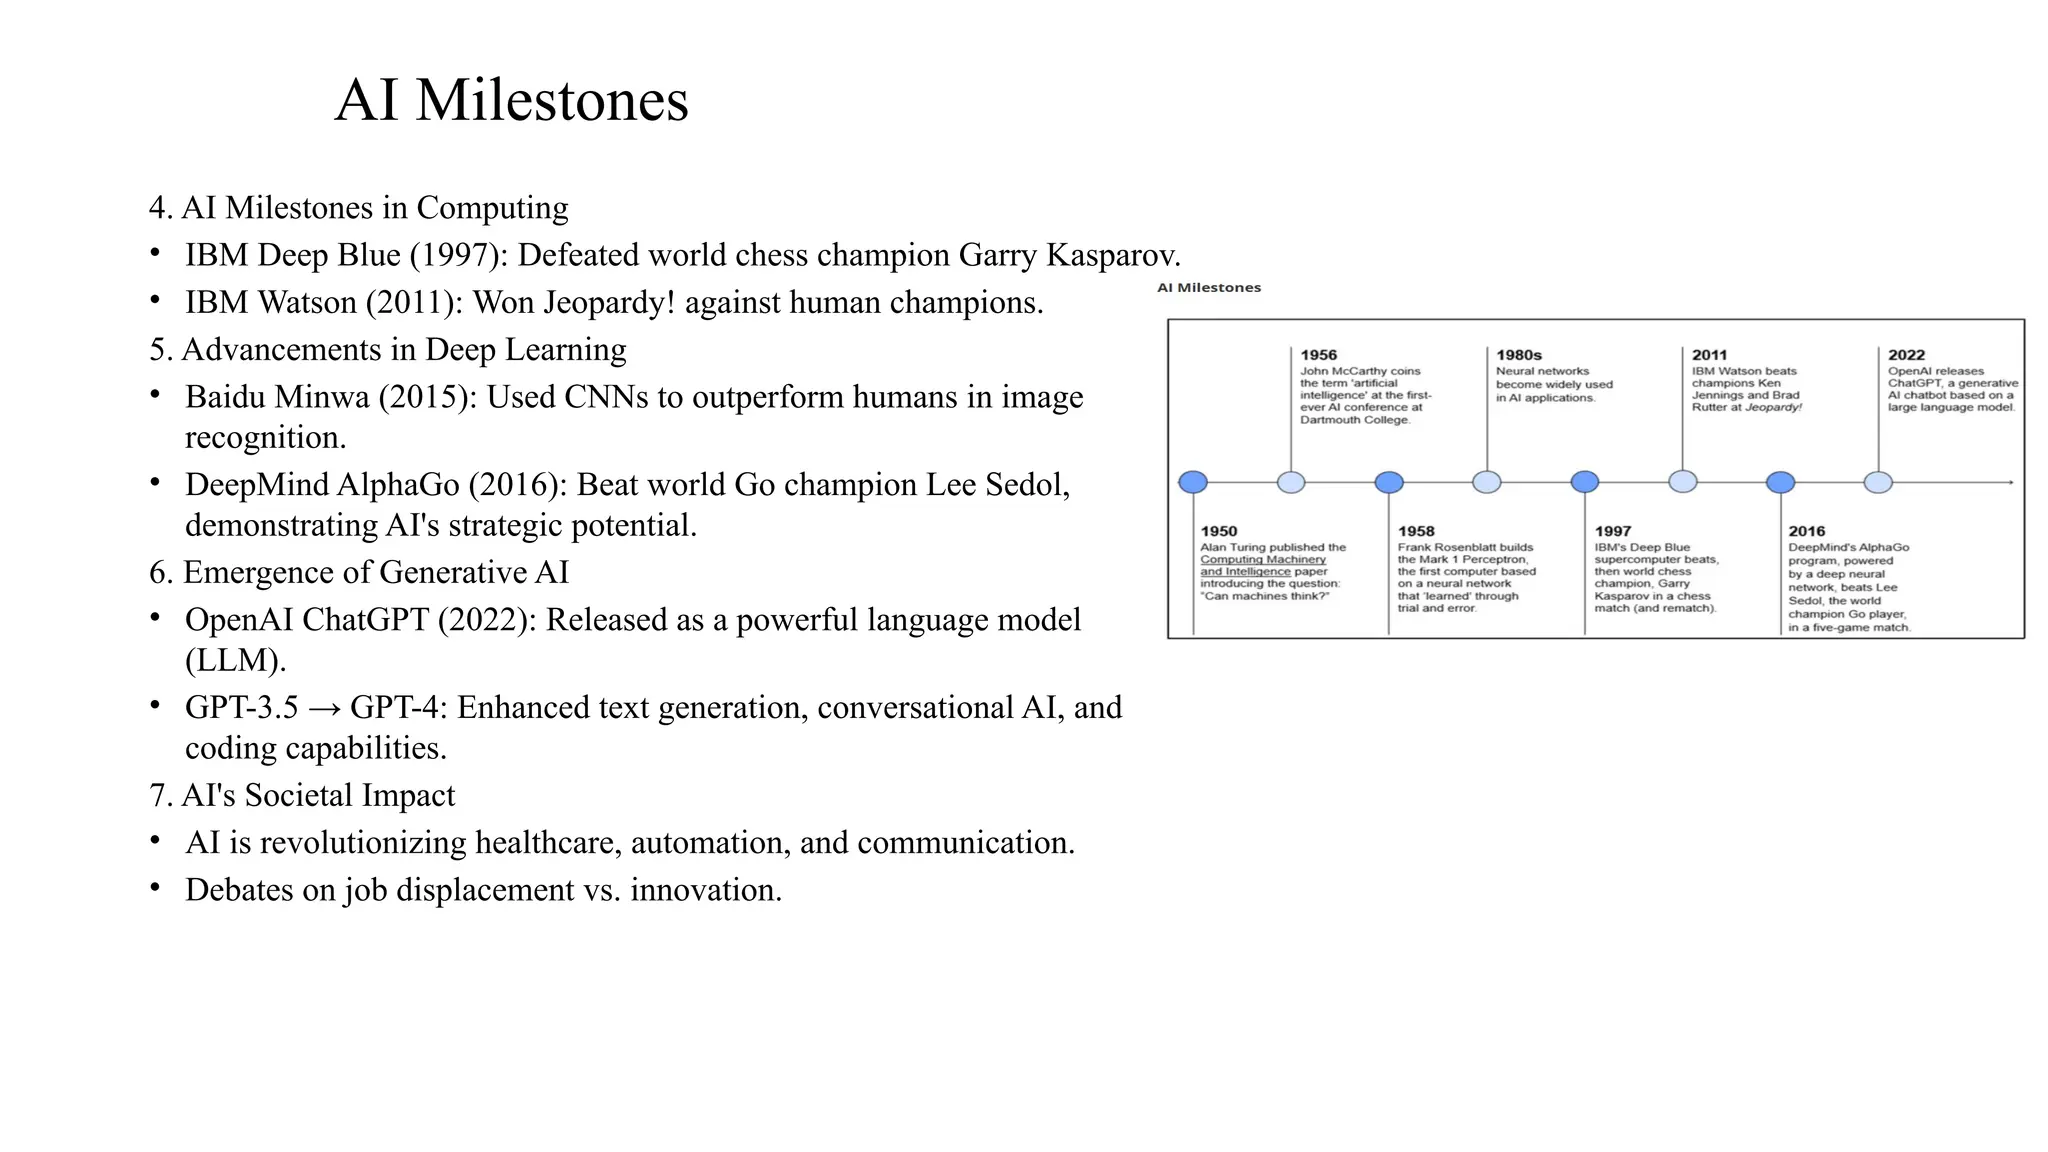2048x1152 pixels.
Task: Click the "2016" year label in timeline
Action: [1806, 531]
